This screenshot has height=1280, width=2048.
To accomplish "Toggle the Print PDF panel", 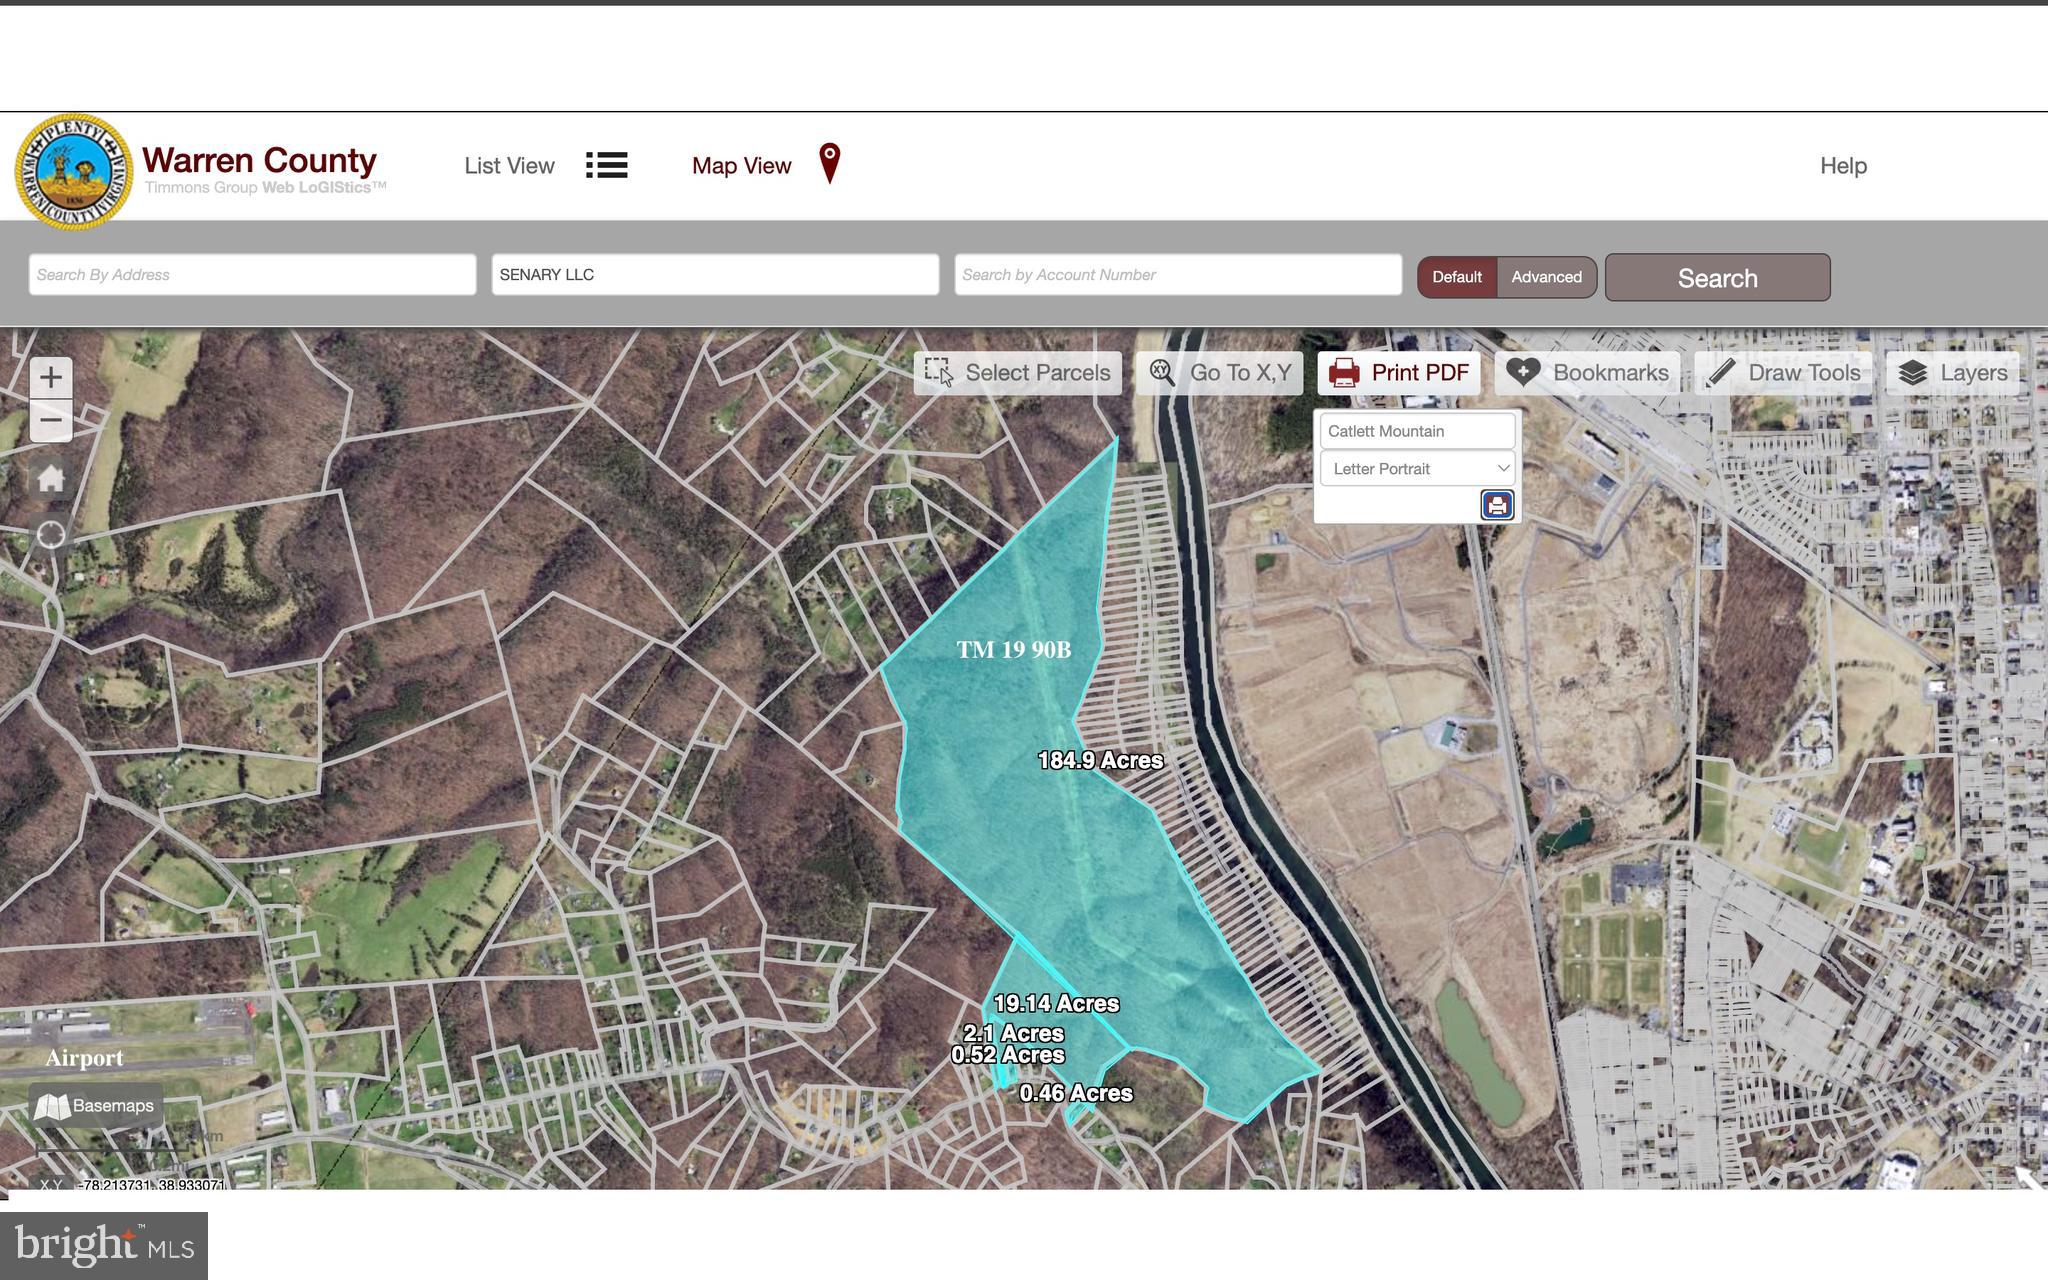I will [x=1399, y=373].
